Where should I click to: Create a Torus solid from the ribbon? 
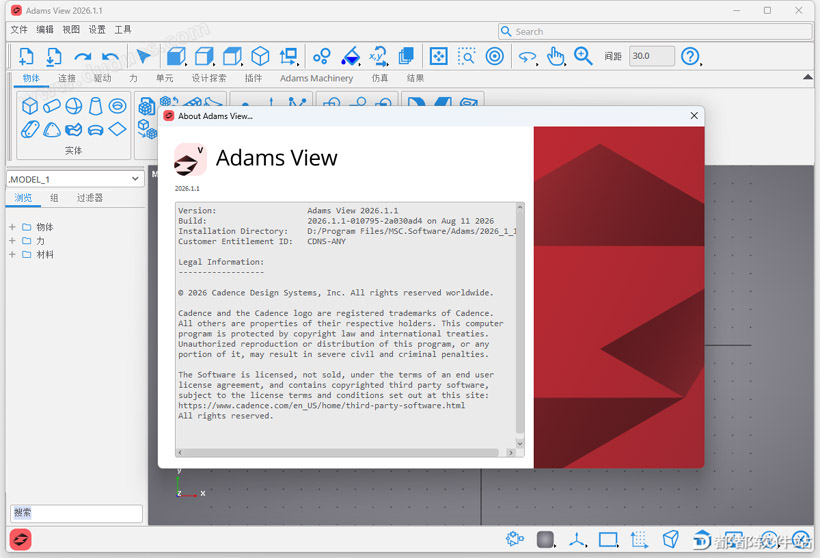pyautogui.click(x=118, y=106)
